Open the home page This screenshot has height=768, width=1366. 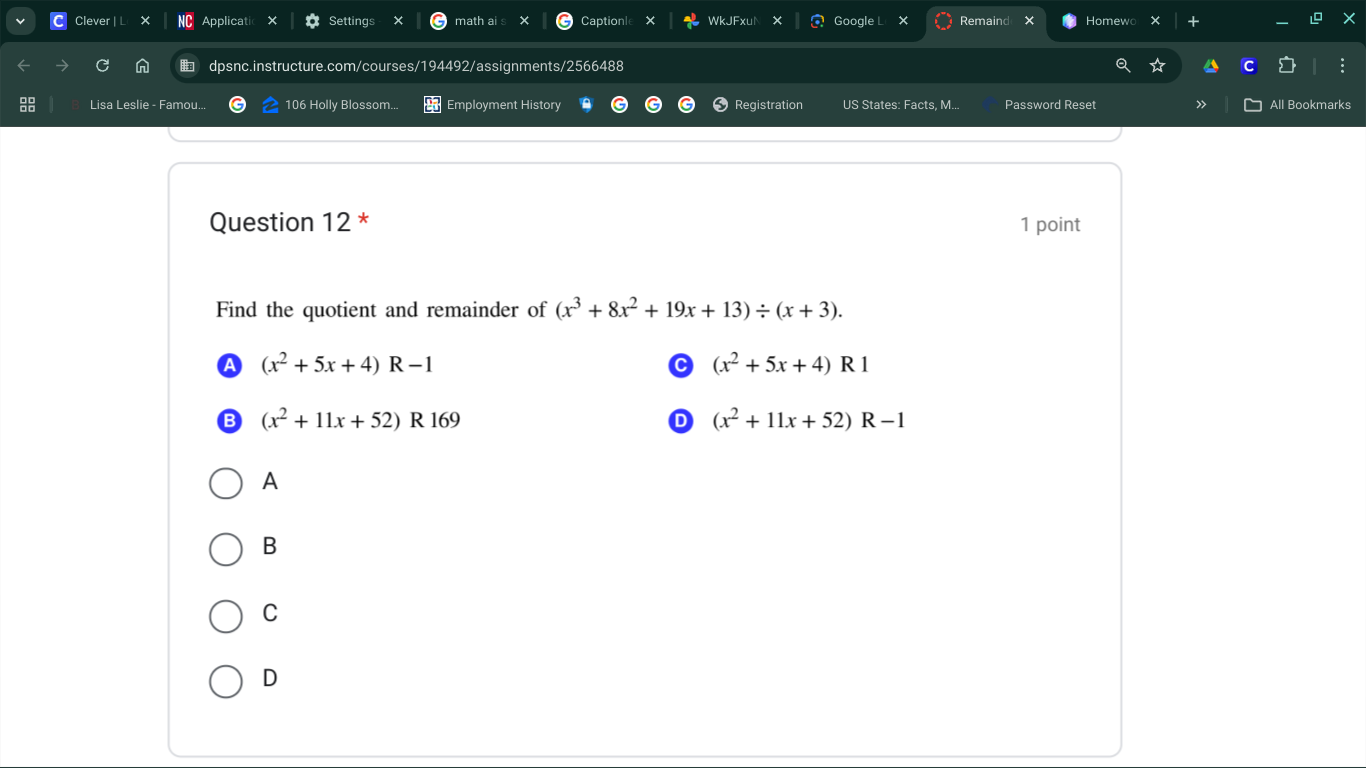[x=142, y=66]
